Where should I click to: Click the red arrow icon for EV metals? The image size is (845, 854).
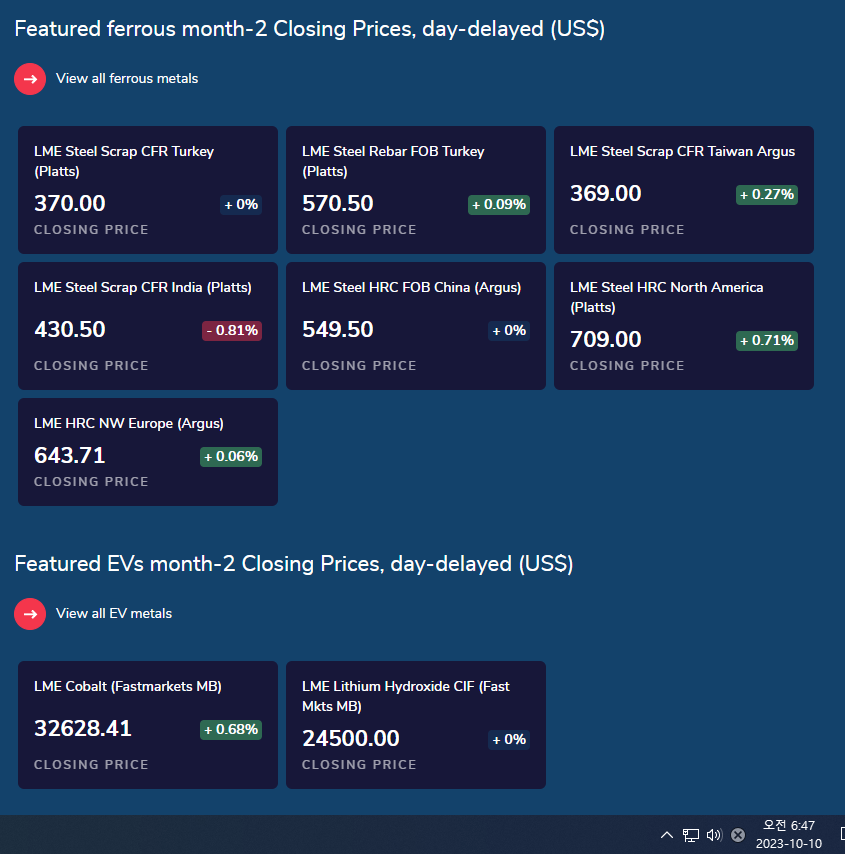(x=30, y=614)
